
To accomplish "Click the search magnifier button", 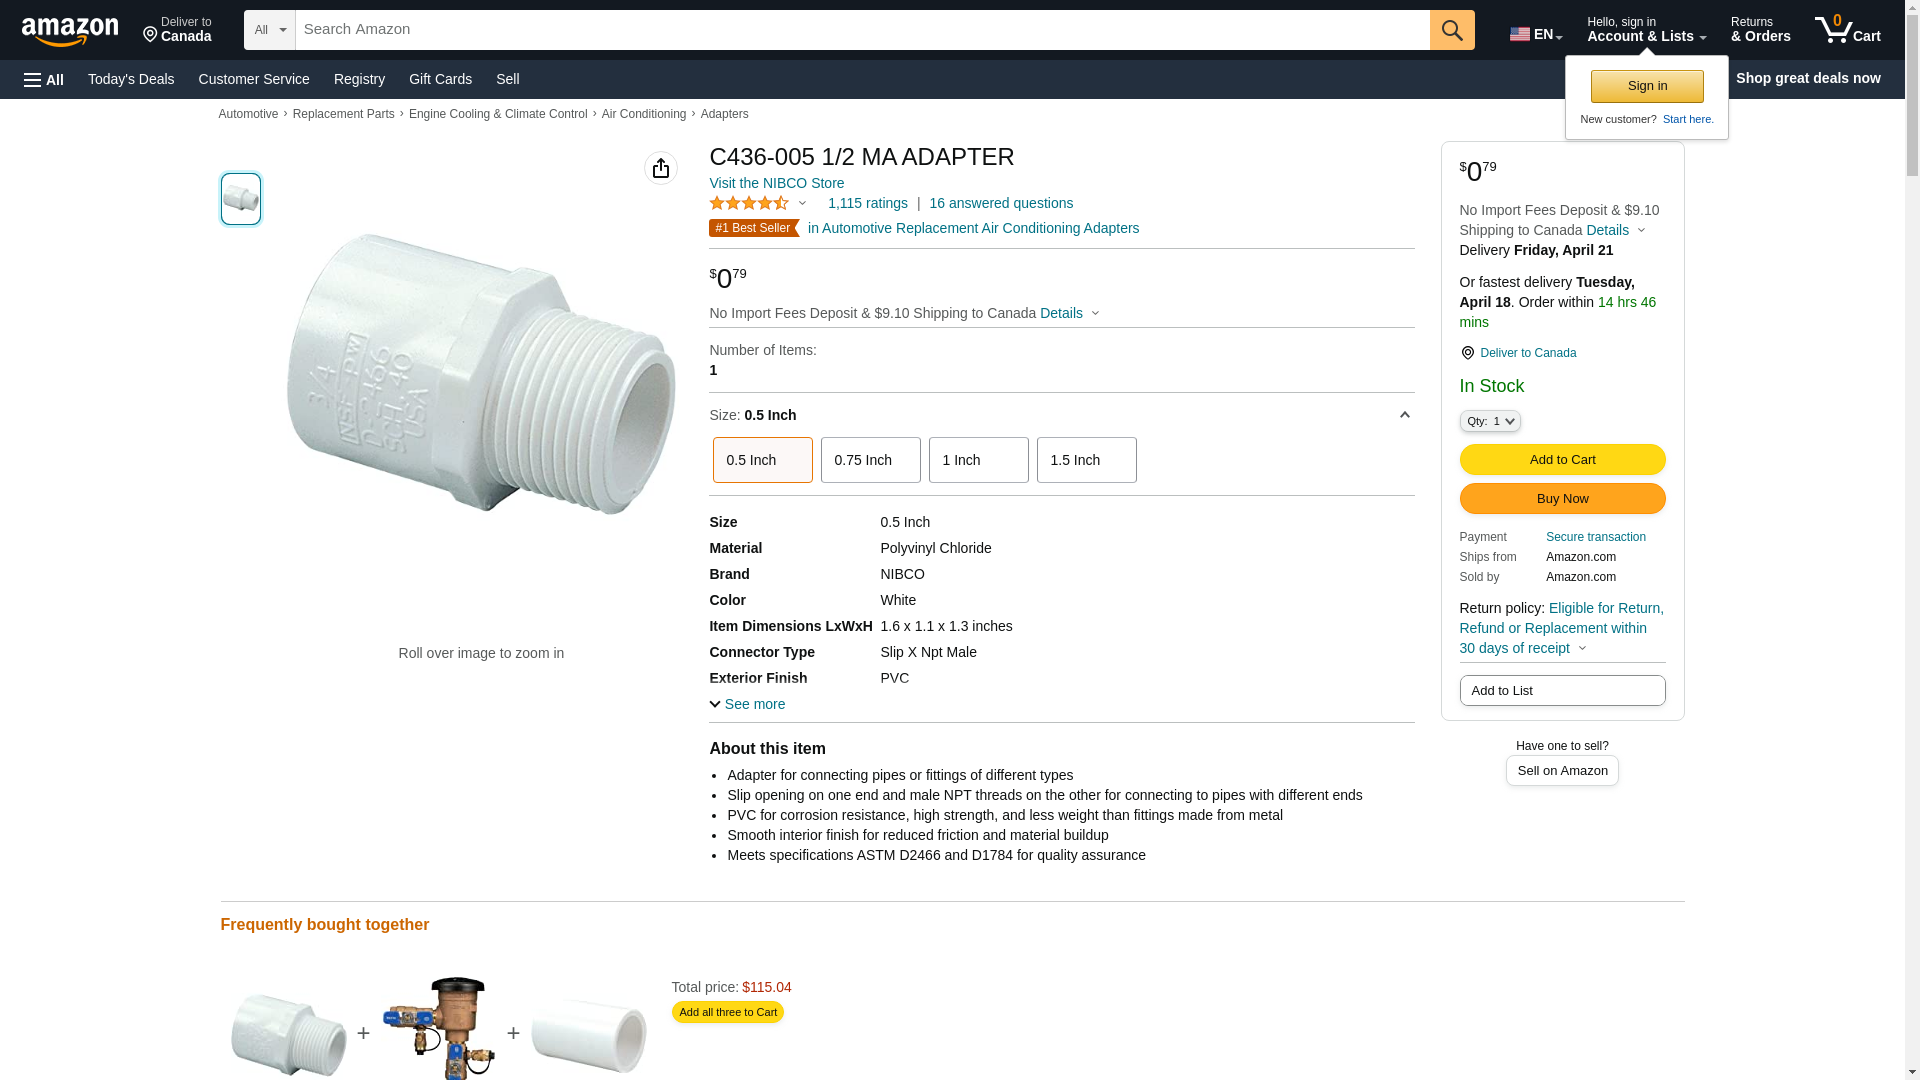I will 1452,30.
